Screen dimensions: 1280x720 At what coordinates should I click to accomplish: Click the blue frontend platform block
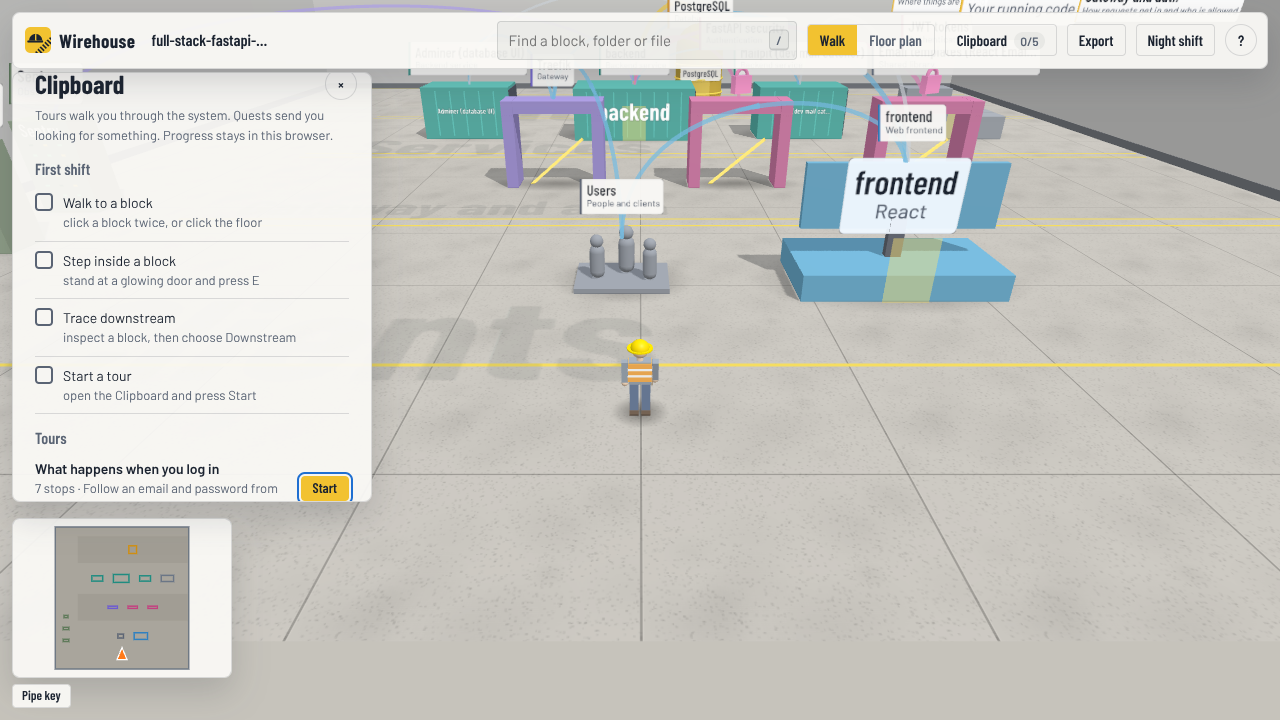tap(898, 268)
